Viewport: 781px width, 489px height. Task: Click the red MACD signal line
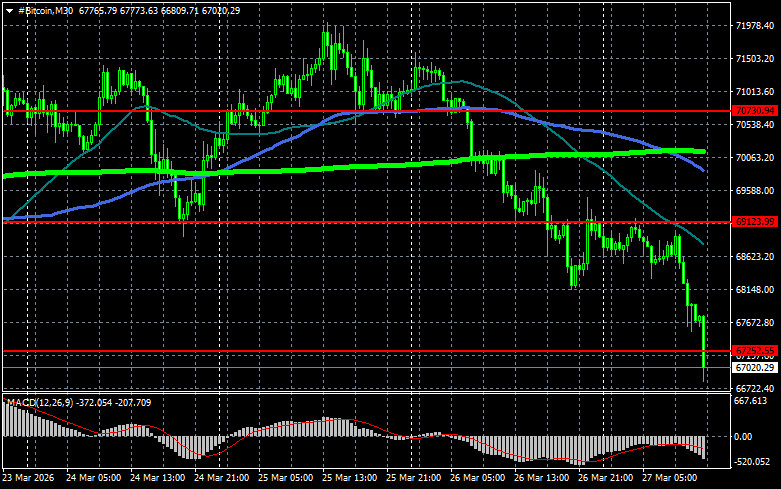click(300, 424)
